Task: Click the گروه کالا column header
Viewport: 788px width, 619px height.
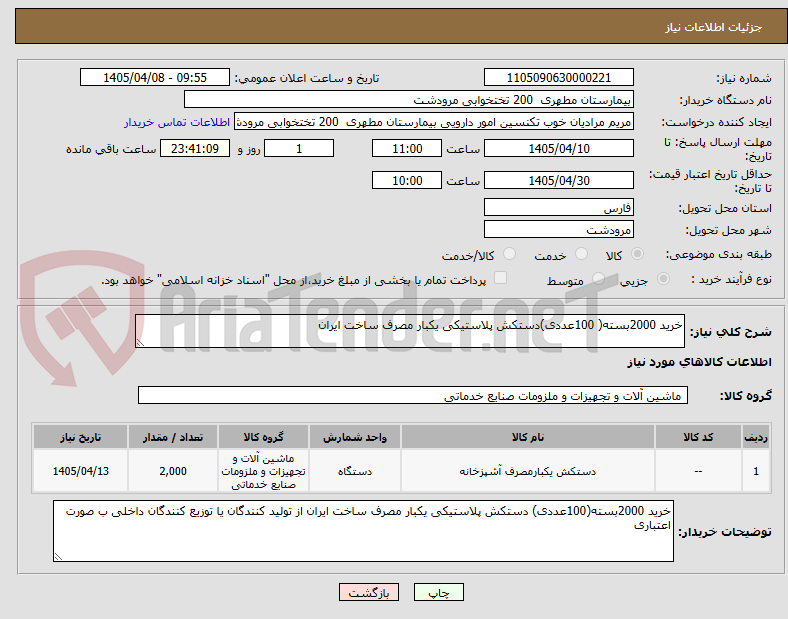Action: point(263,437)
